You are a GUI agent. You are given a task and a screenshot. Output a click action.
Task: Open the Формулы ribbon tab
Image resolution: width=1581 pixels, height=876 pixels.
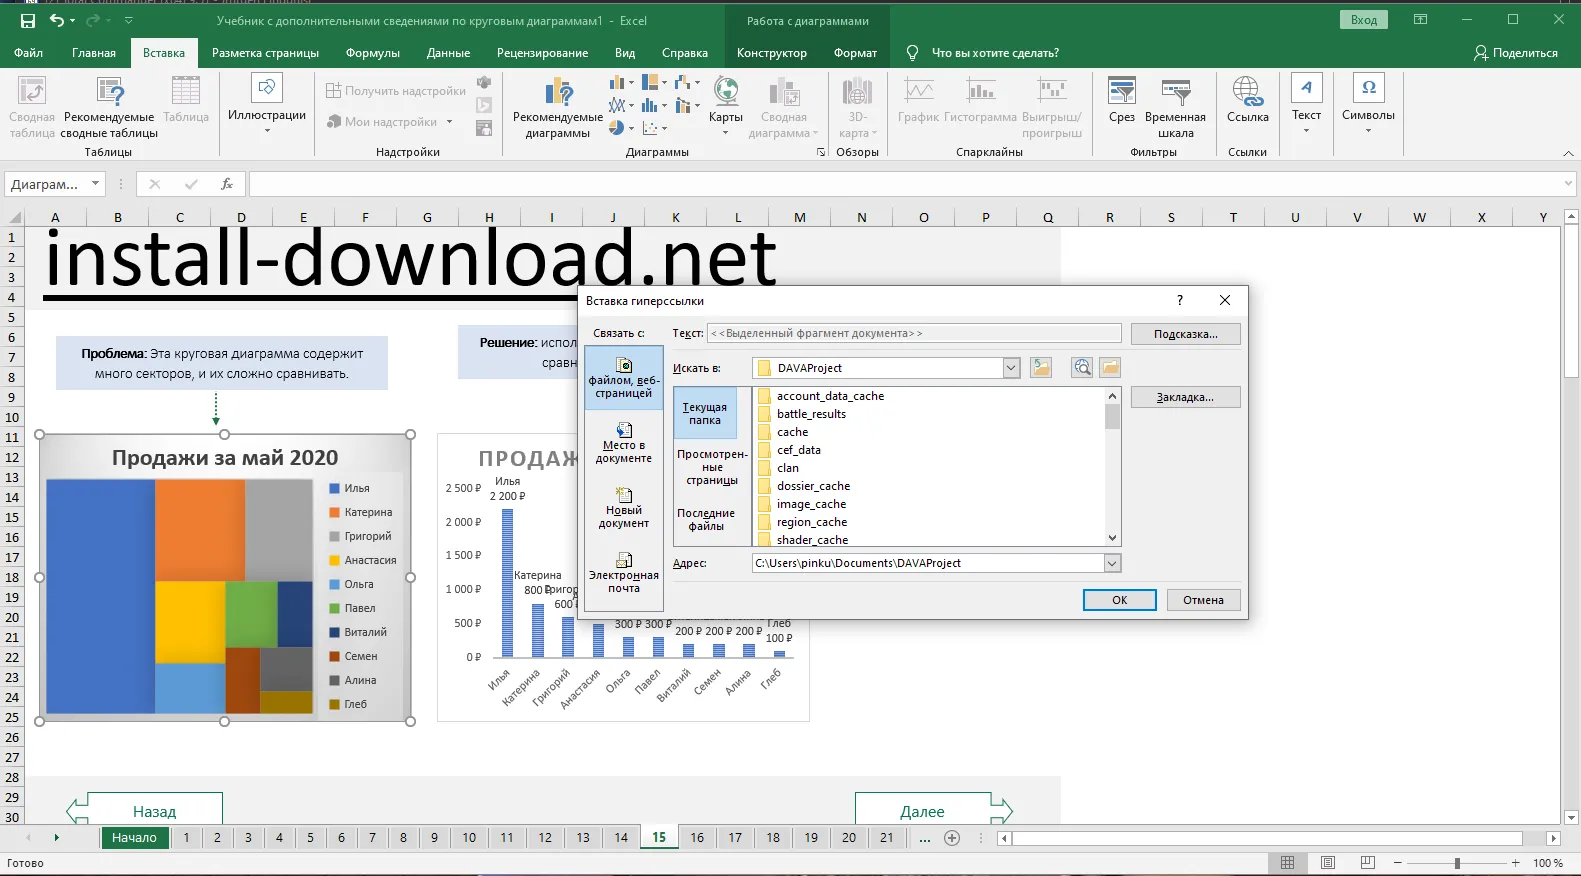click(x=372, y=53)
